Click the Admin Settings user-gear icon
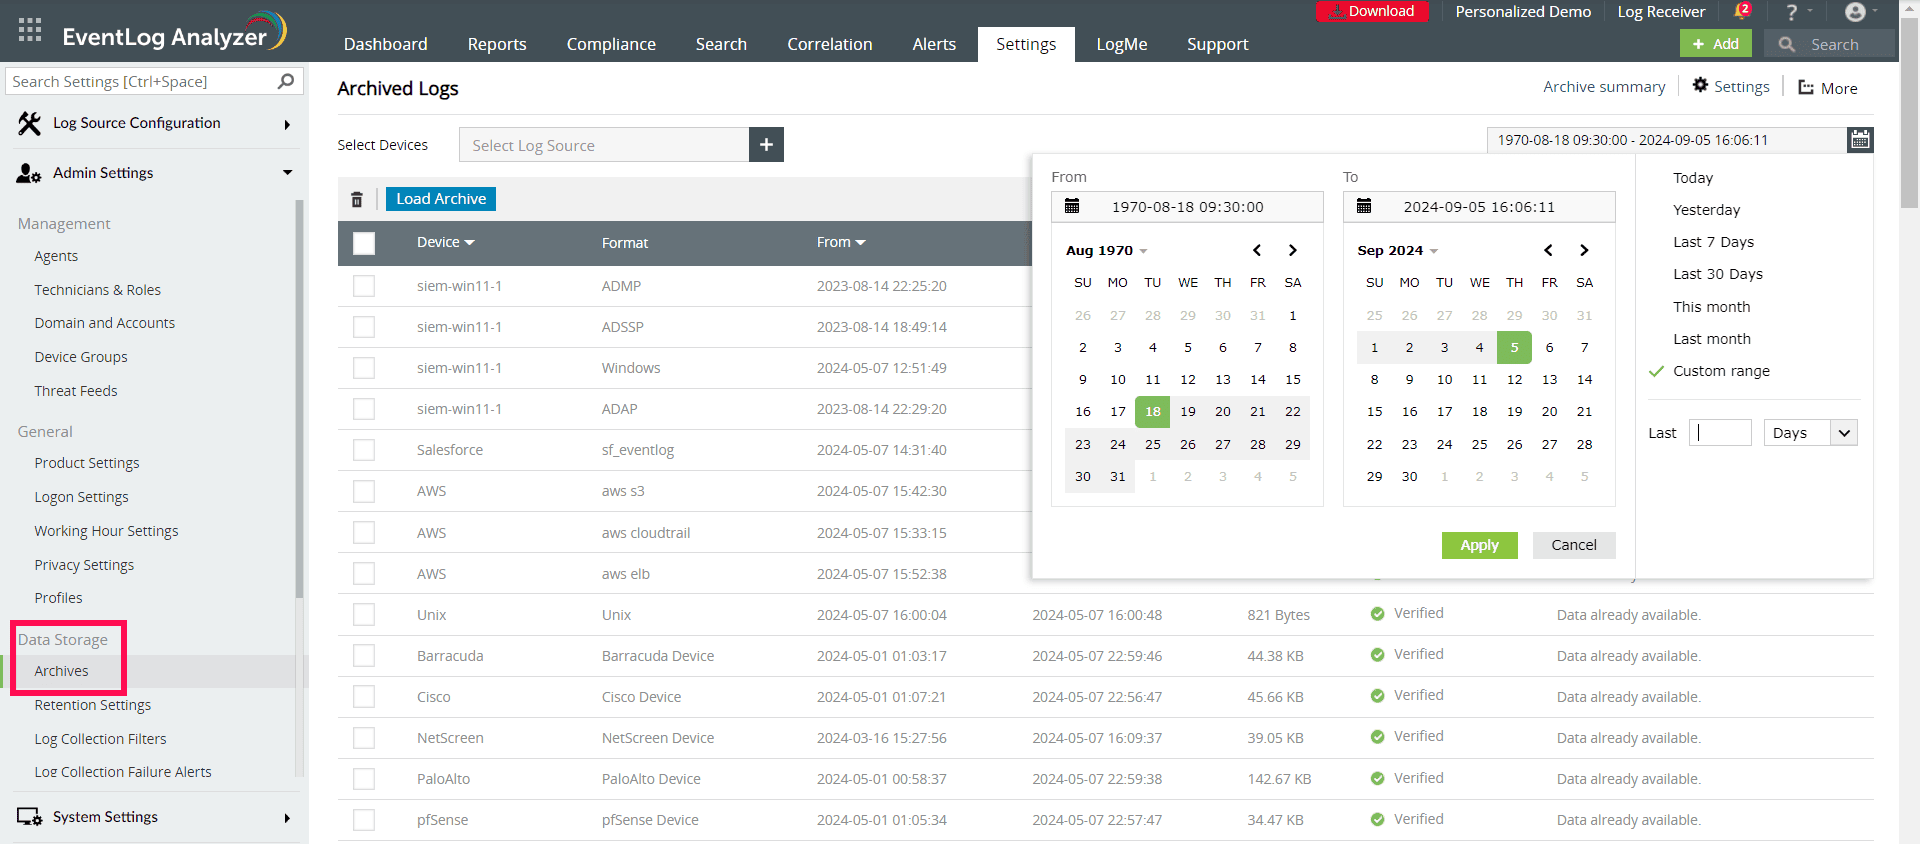Screen dimensions: 1920x844 (x=28, y=173)
